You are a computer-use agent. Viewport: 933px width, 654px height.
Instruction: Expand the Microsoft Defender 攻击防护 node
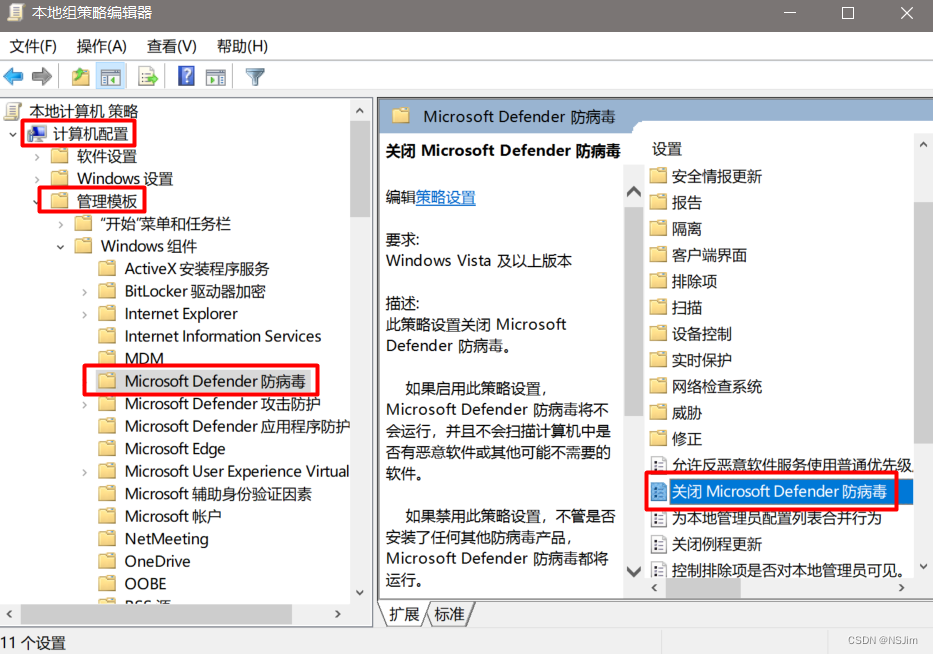[84, 405]
